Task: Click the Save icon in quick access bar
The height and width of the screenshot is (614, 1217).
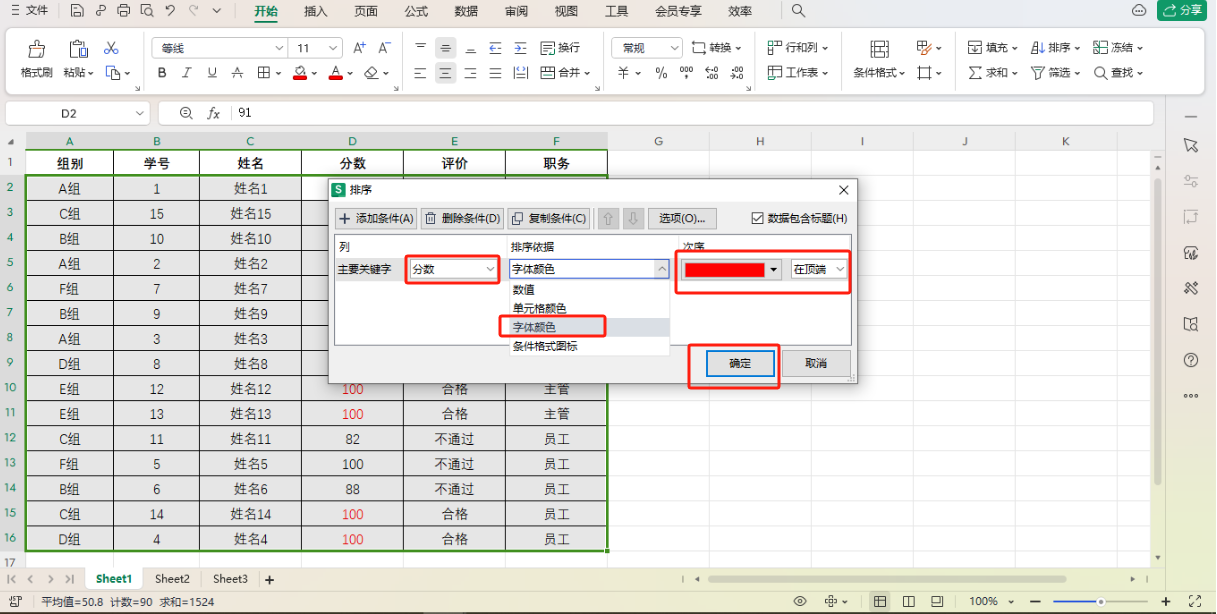Action: coord(78,11)
